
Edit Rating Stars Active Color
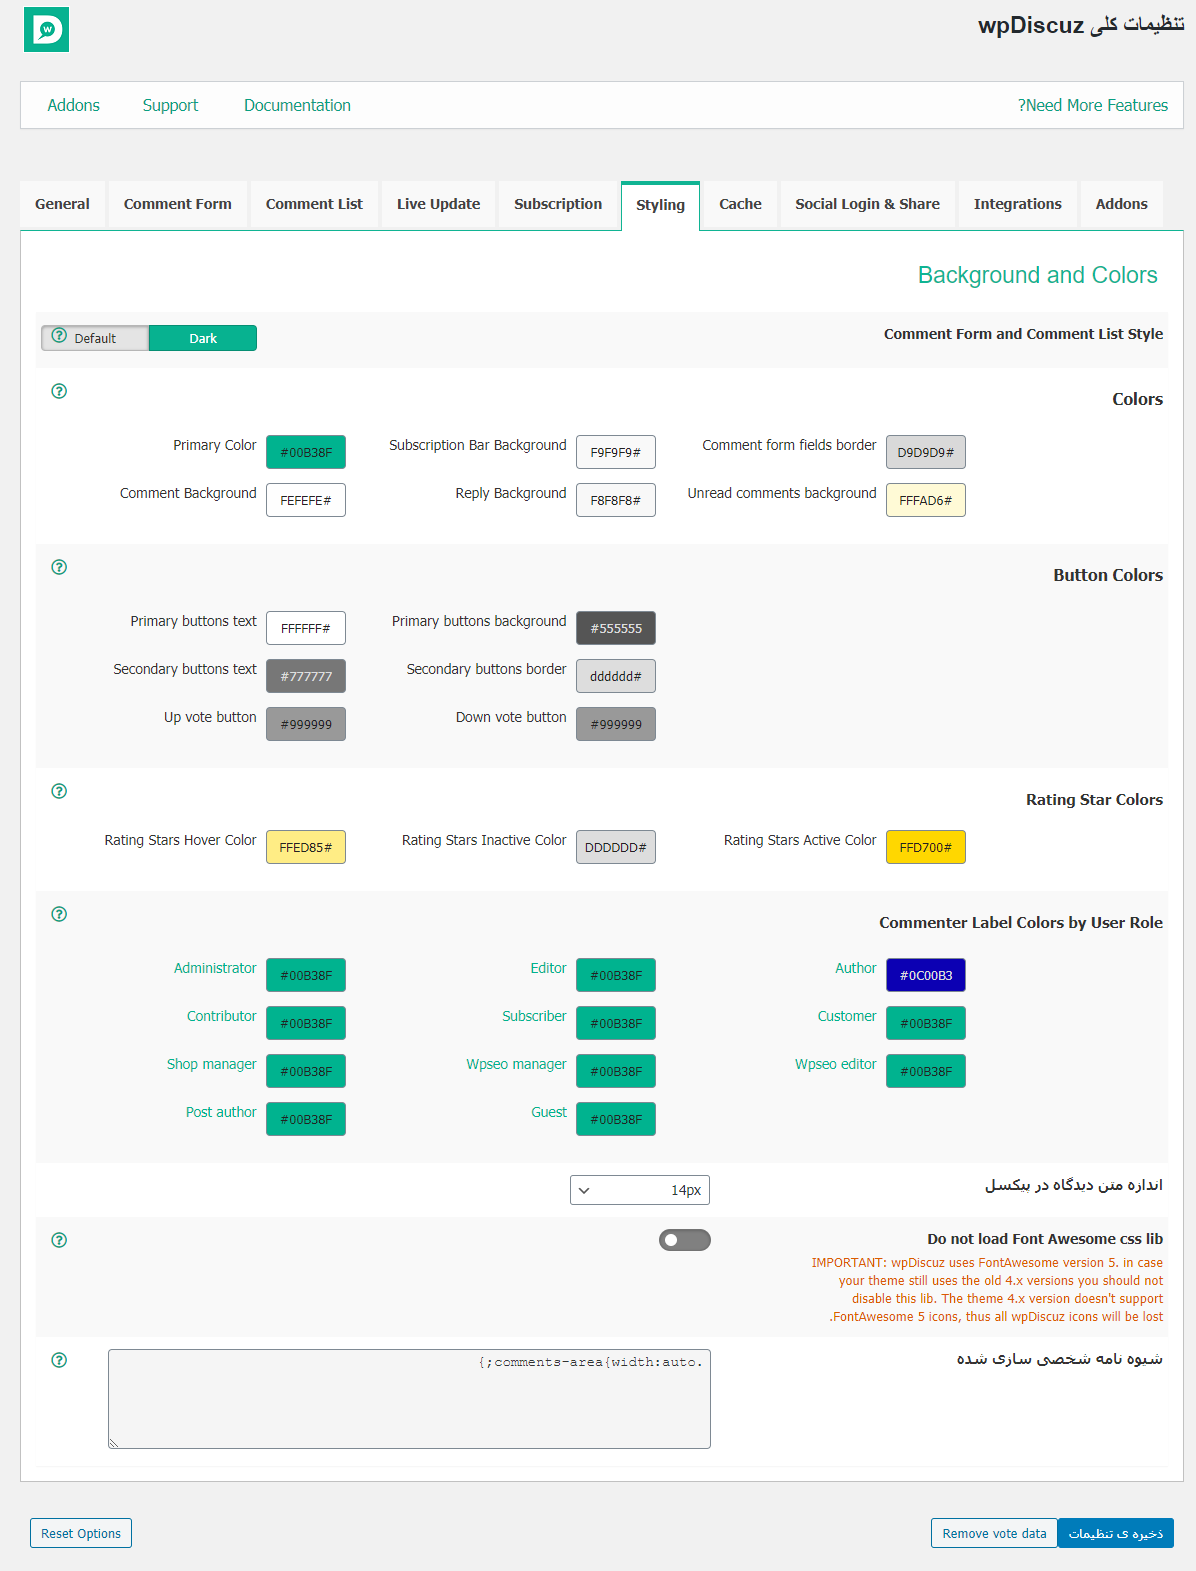pos(926,847)
